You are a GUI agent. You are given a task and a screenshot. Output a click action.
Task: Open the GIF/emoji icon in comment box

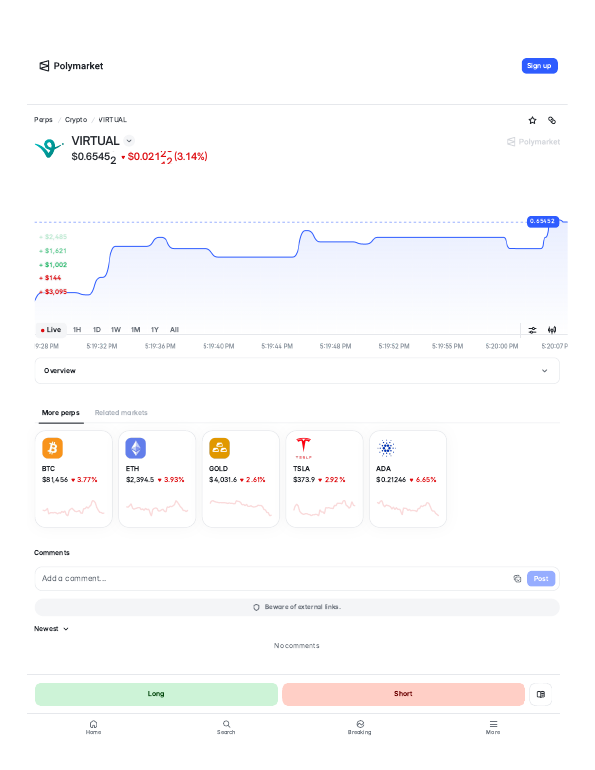[517, 578]
